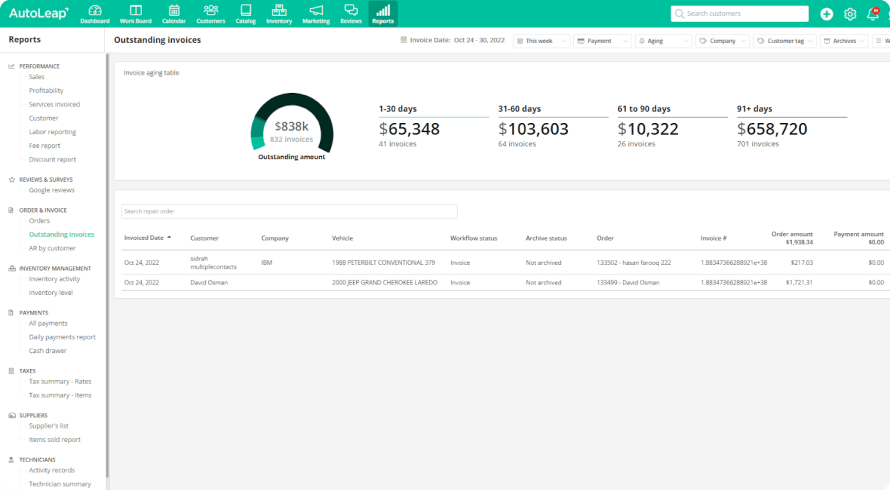Open order 133502 - hasan farooq 222

point(633,263)
